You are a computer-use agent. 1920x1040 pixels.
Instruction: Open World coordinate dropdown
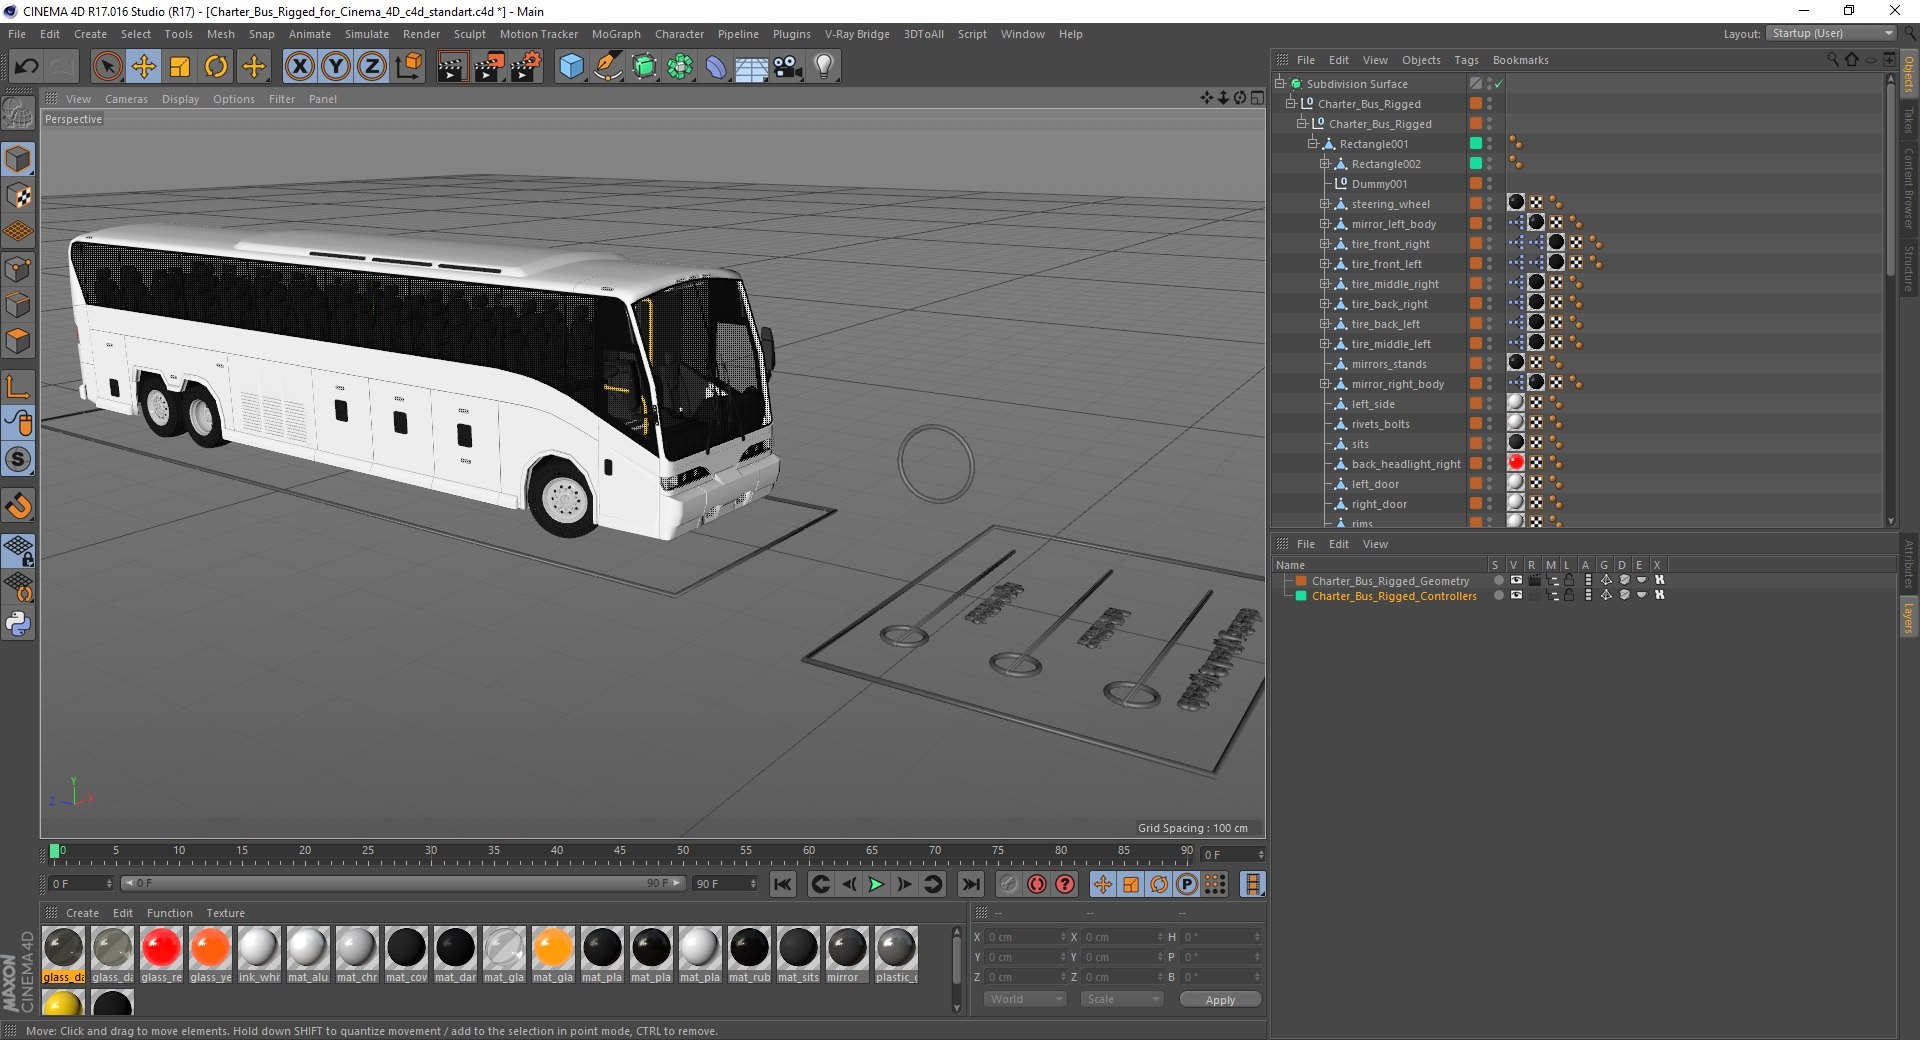(1025, 999)
